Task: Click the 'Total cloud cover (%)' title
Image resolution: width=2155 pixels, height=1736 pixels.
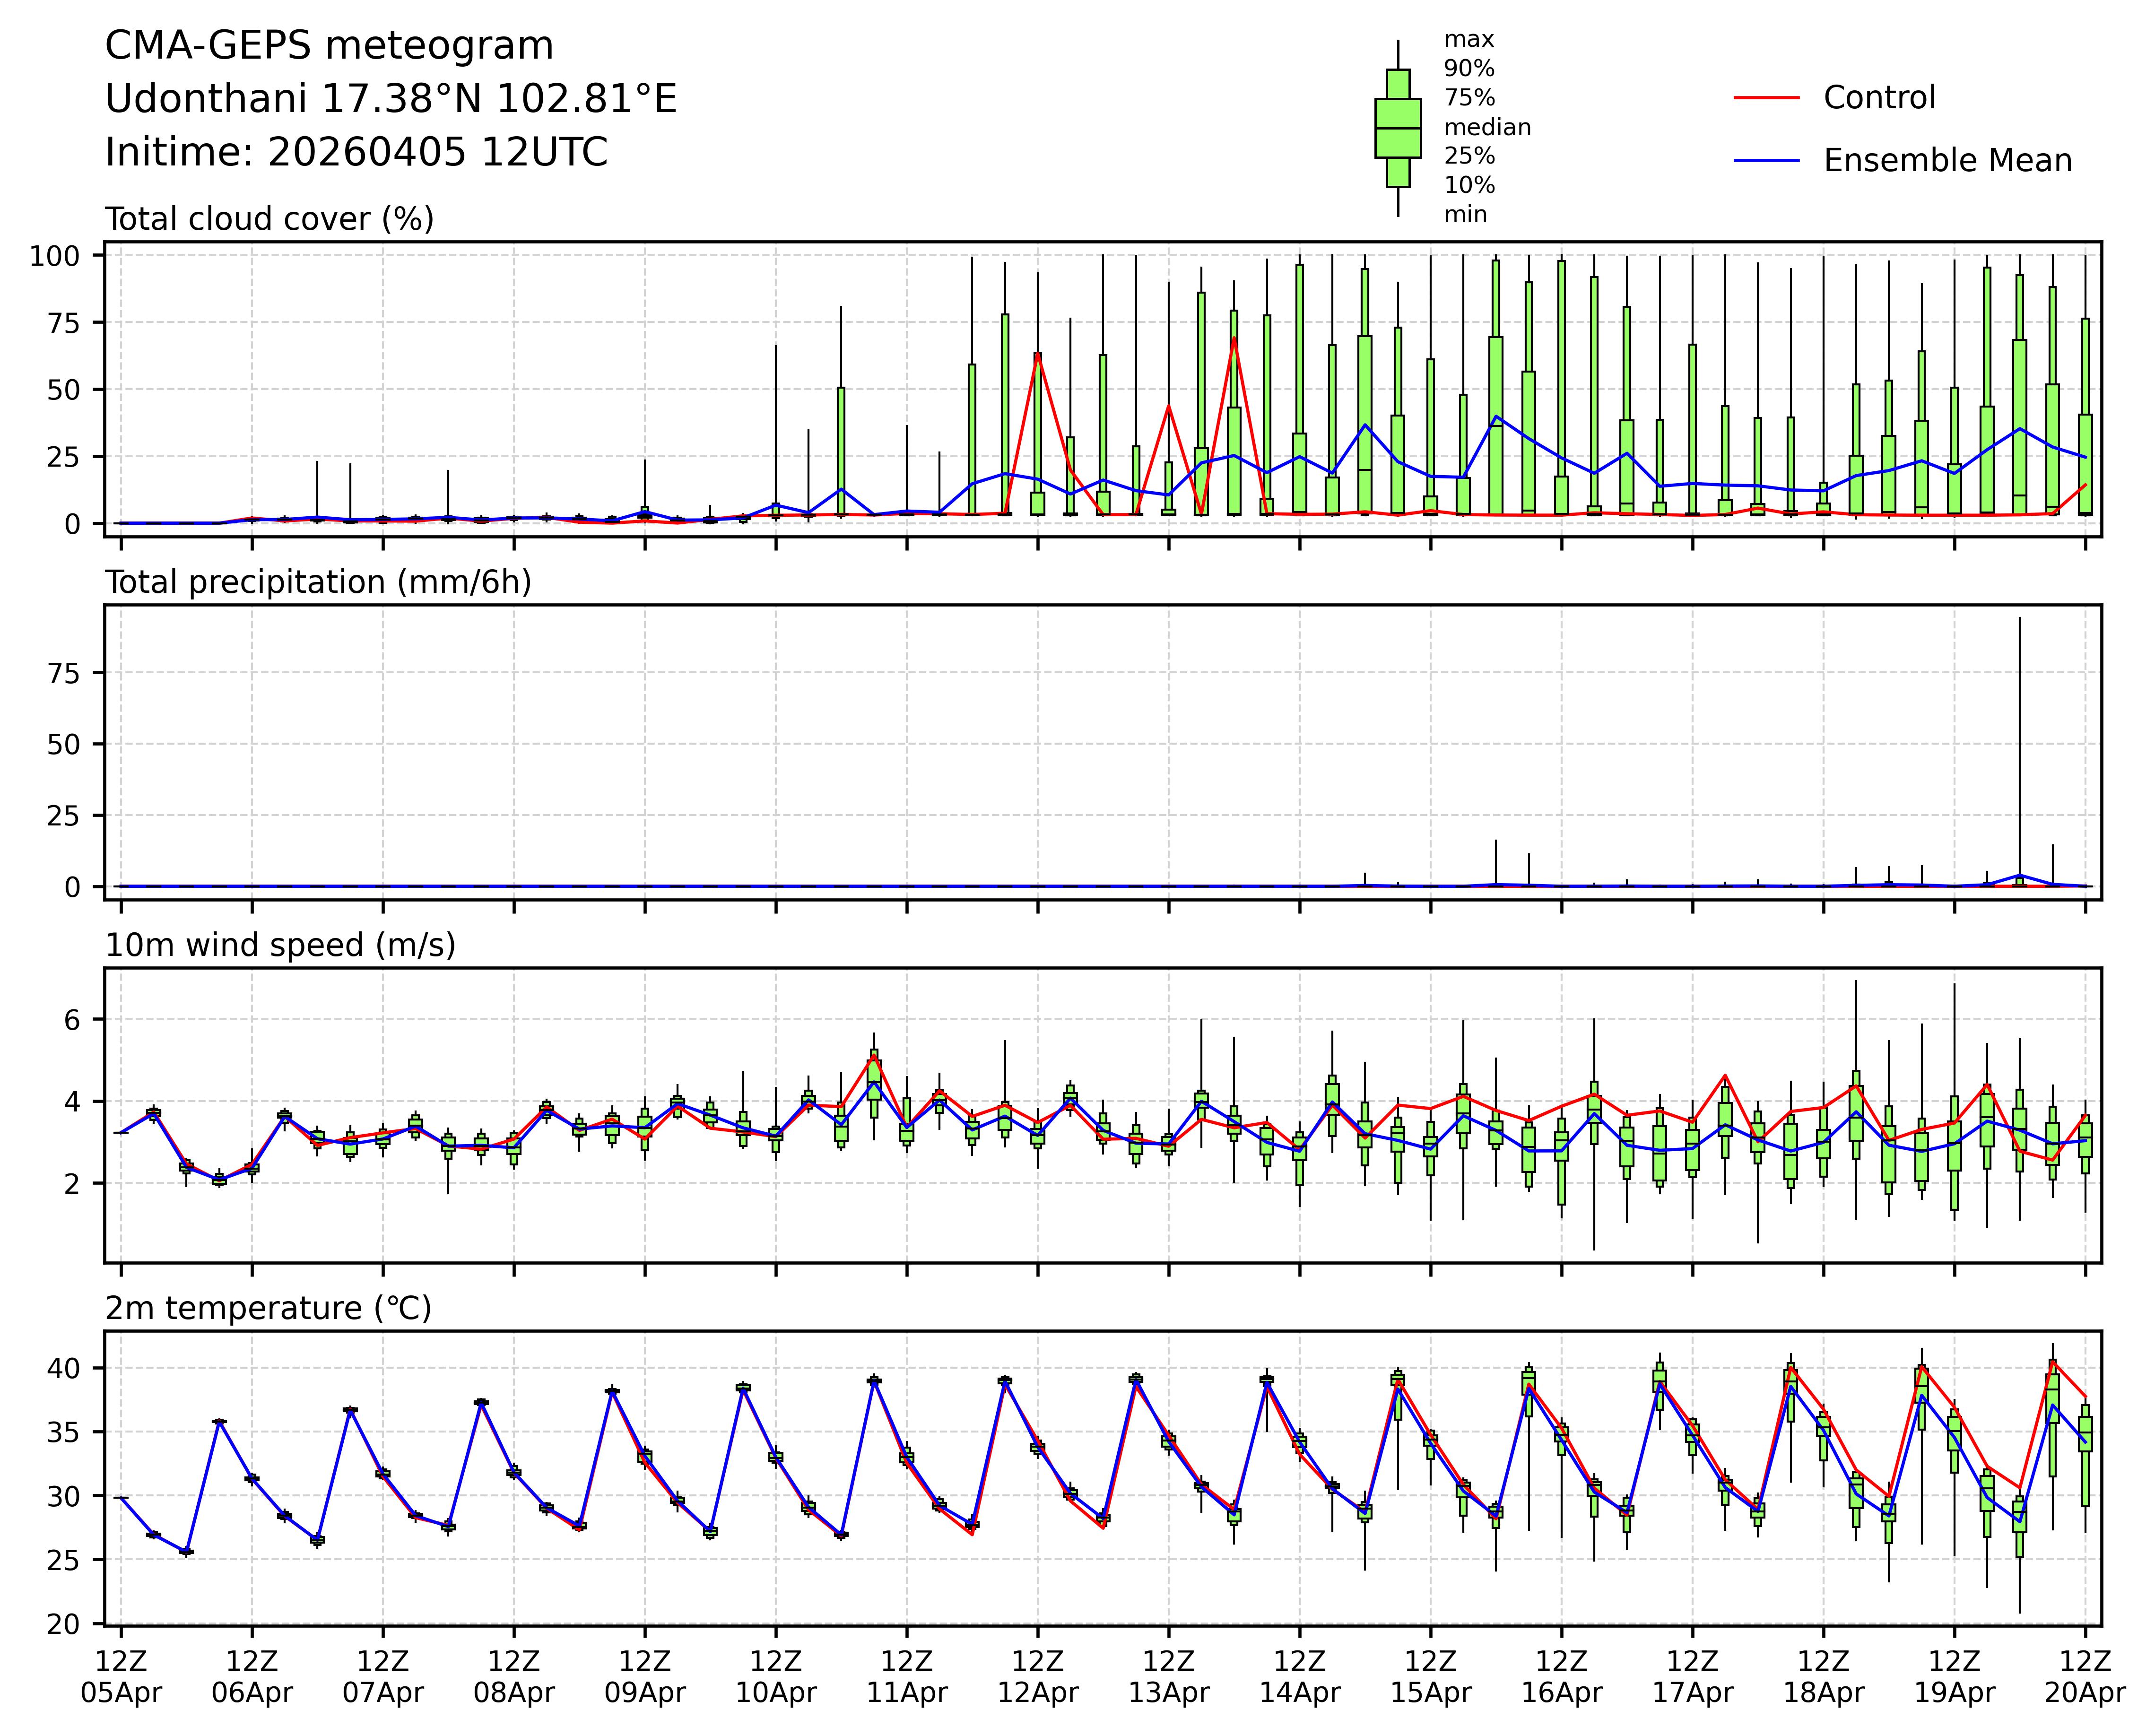Action: (269, 219)
